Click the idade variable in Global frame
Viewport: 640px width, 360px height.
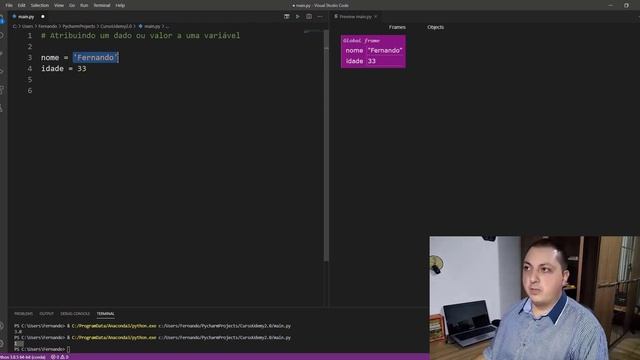point(354,61)
